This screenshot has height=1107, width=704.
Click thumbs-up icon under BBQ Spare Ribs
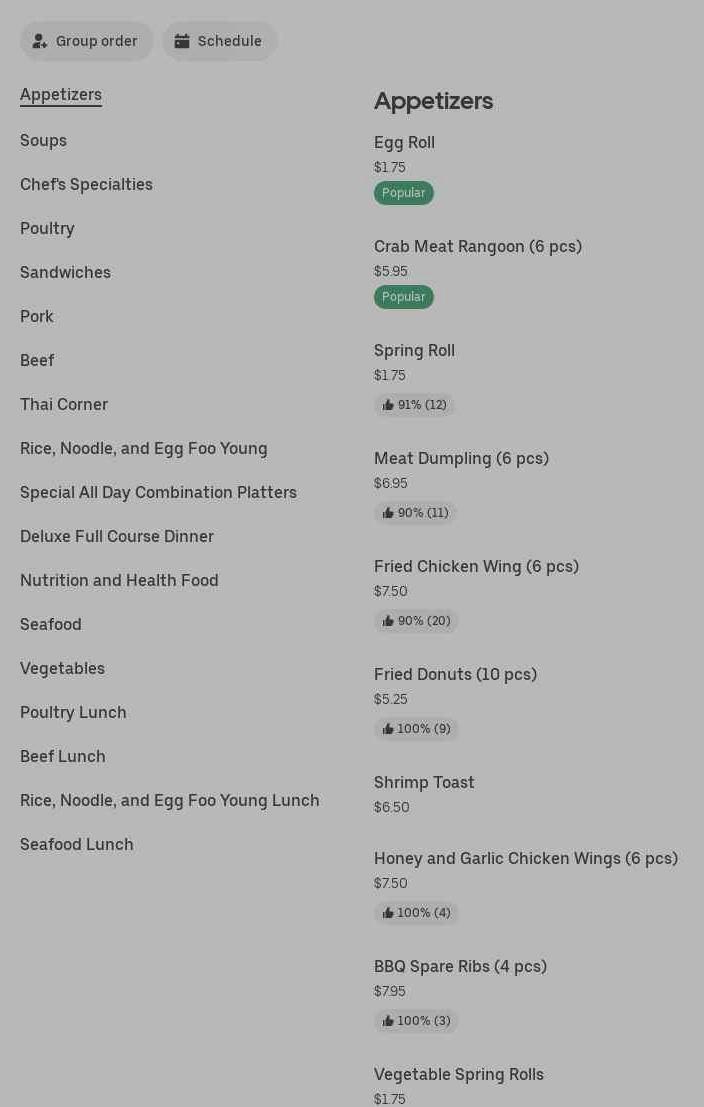point(388,1021)
